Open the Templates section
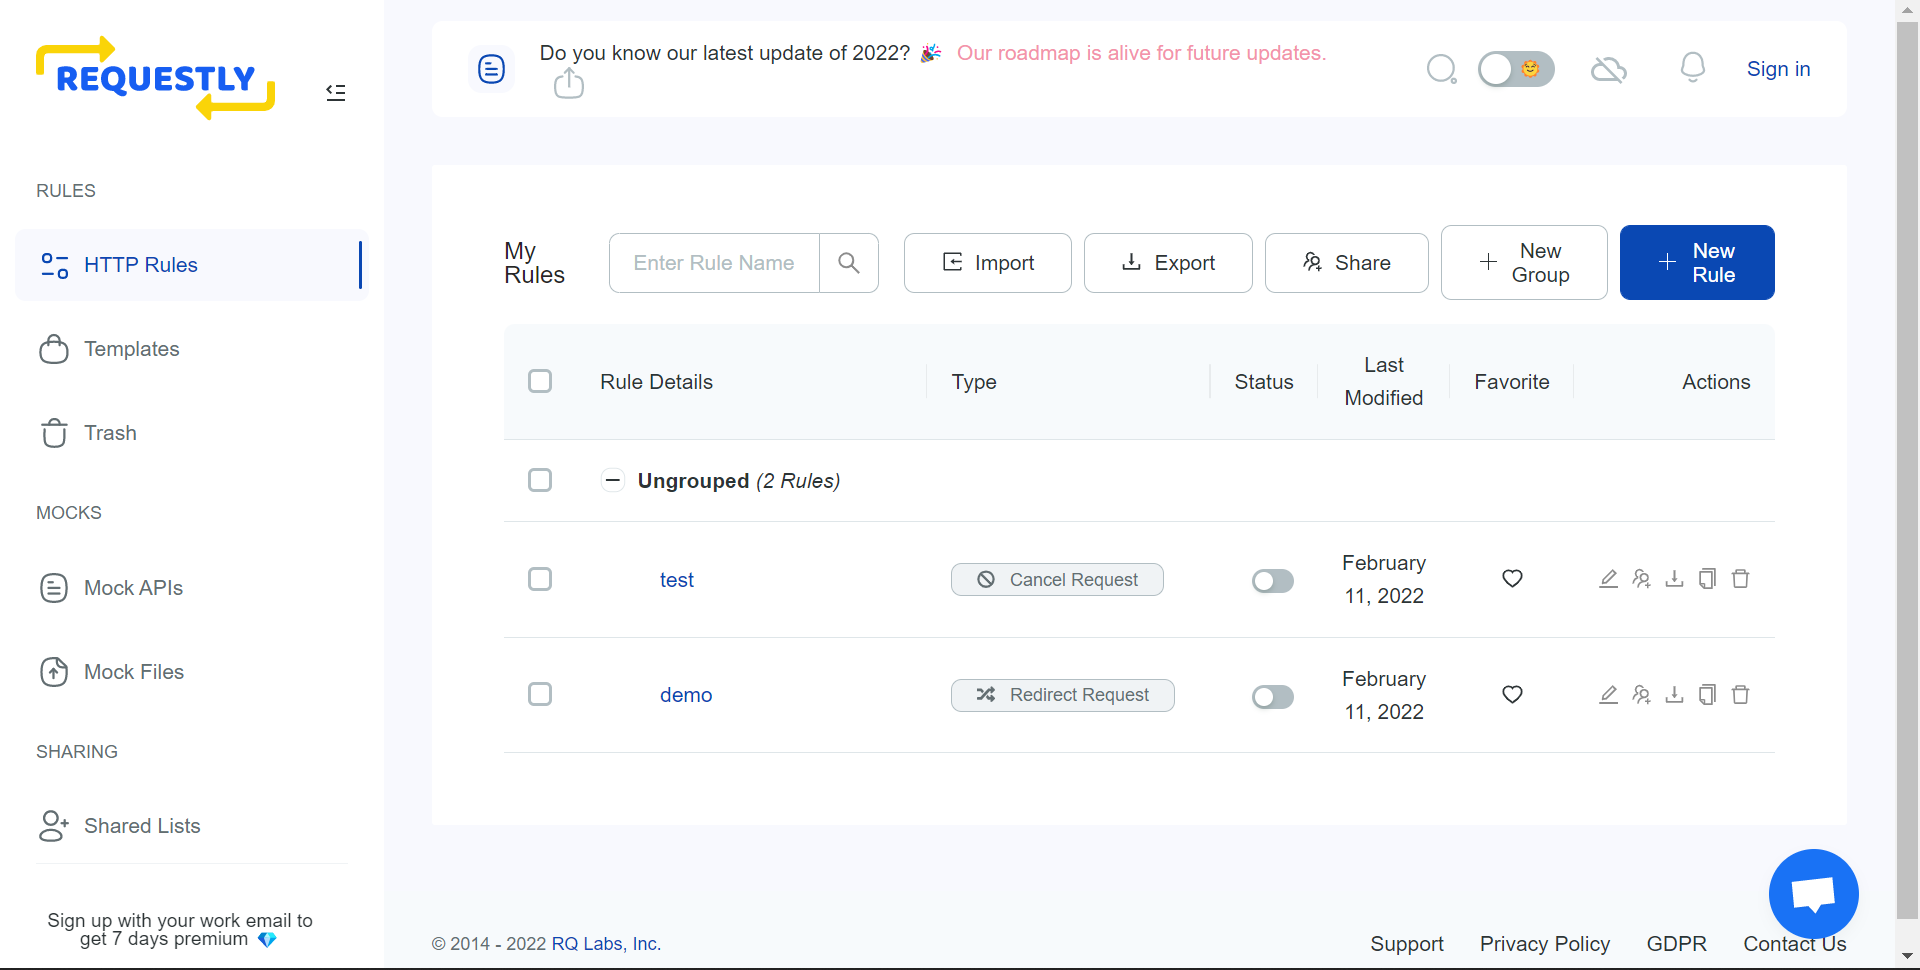 (131, 349)
